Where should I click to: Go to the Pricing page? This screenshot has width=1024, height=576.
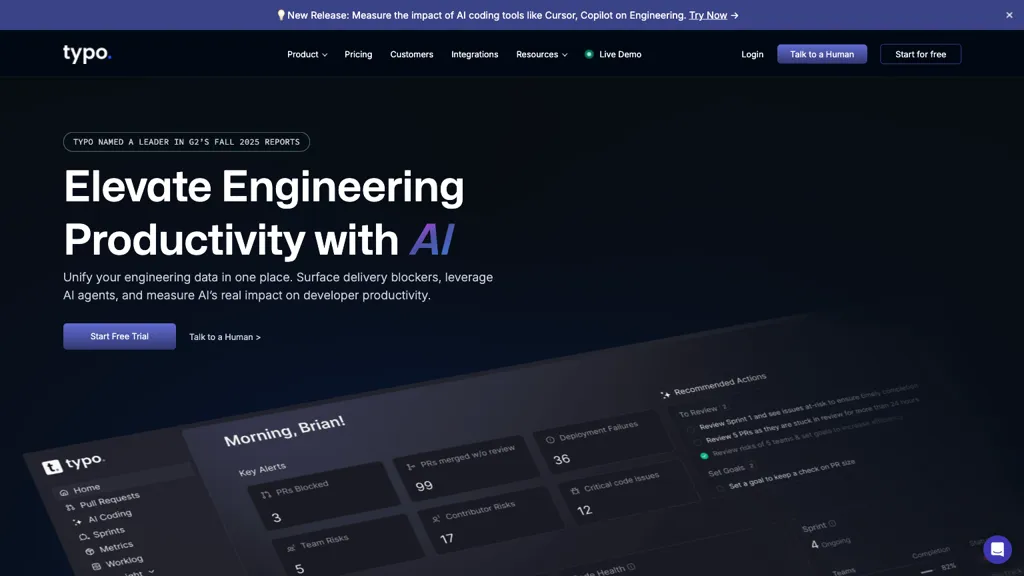(x=358, y=54)
